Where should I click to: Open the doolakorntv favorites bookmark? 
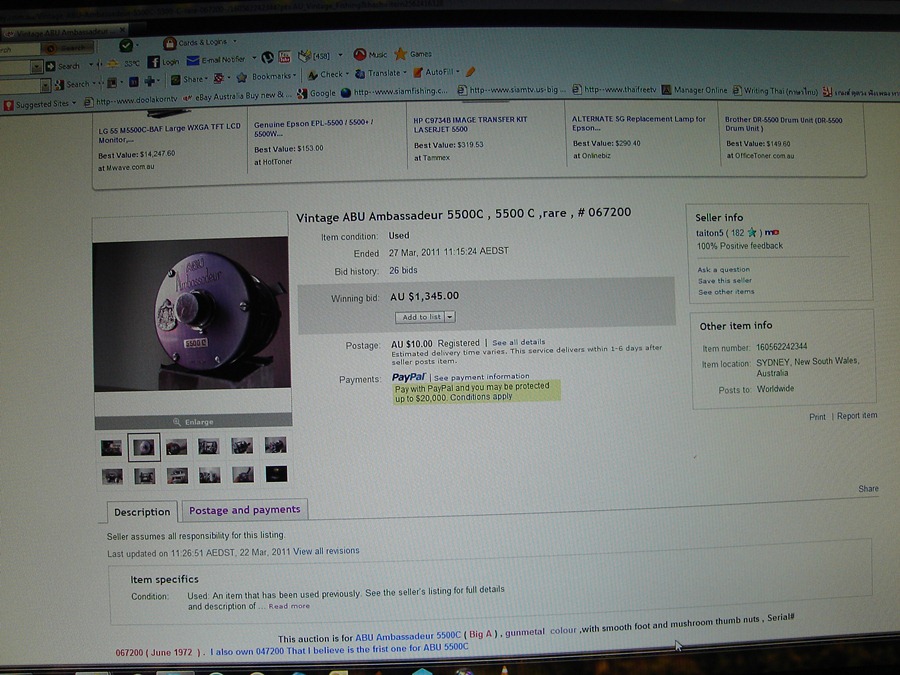click(131, 101)
